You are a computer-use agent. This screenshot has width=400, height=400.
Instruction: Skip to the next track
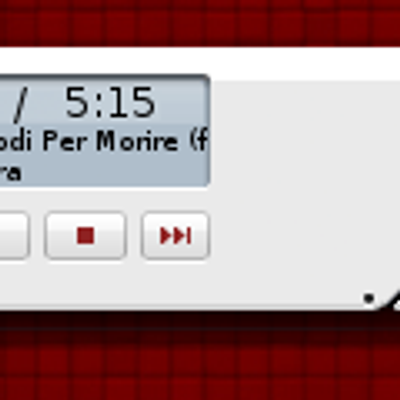click(175, 235)
